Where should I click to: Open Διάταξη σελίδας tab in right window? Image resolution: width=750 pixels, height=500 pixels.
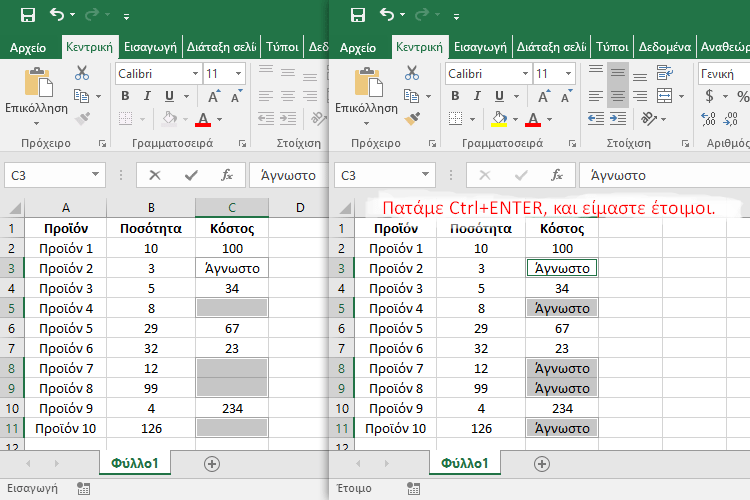pos(551,47)
